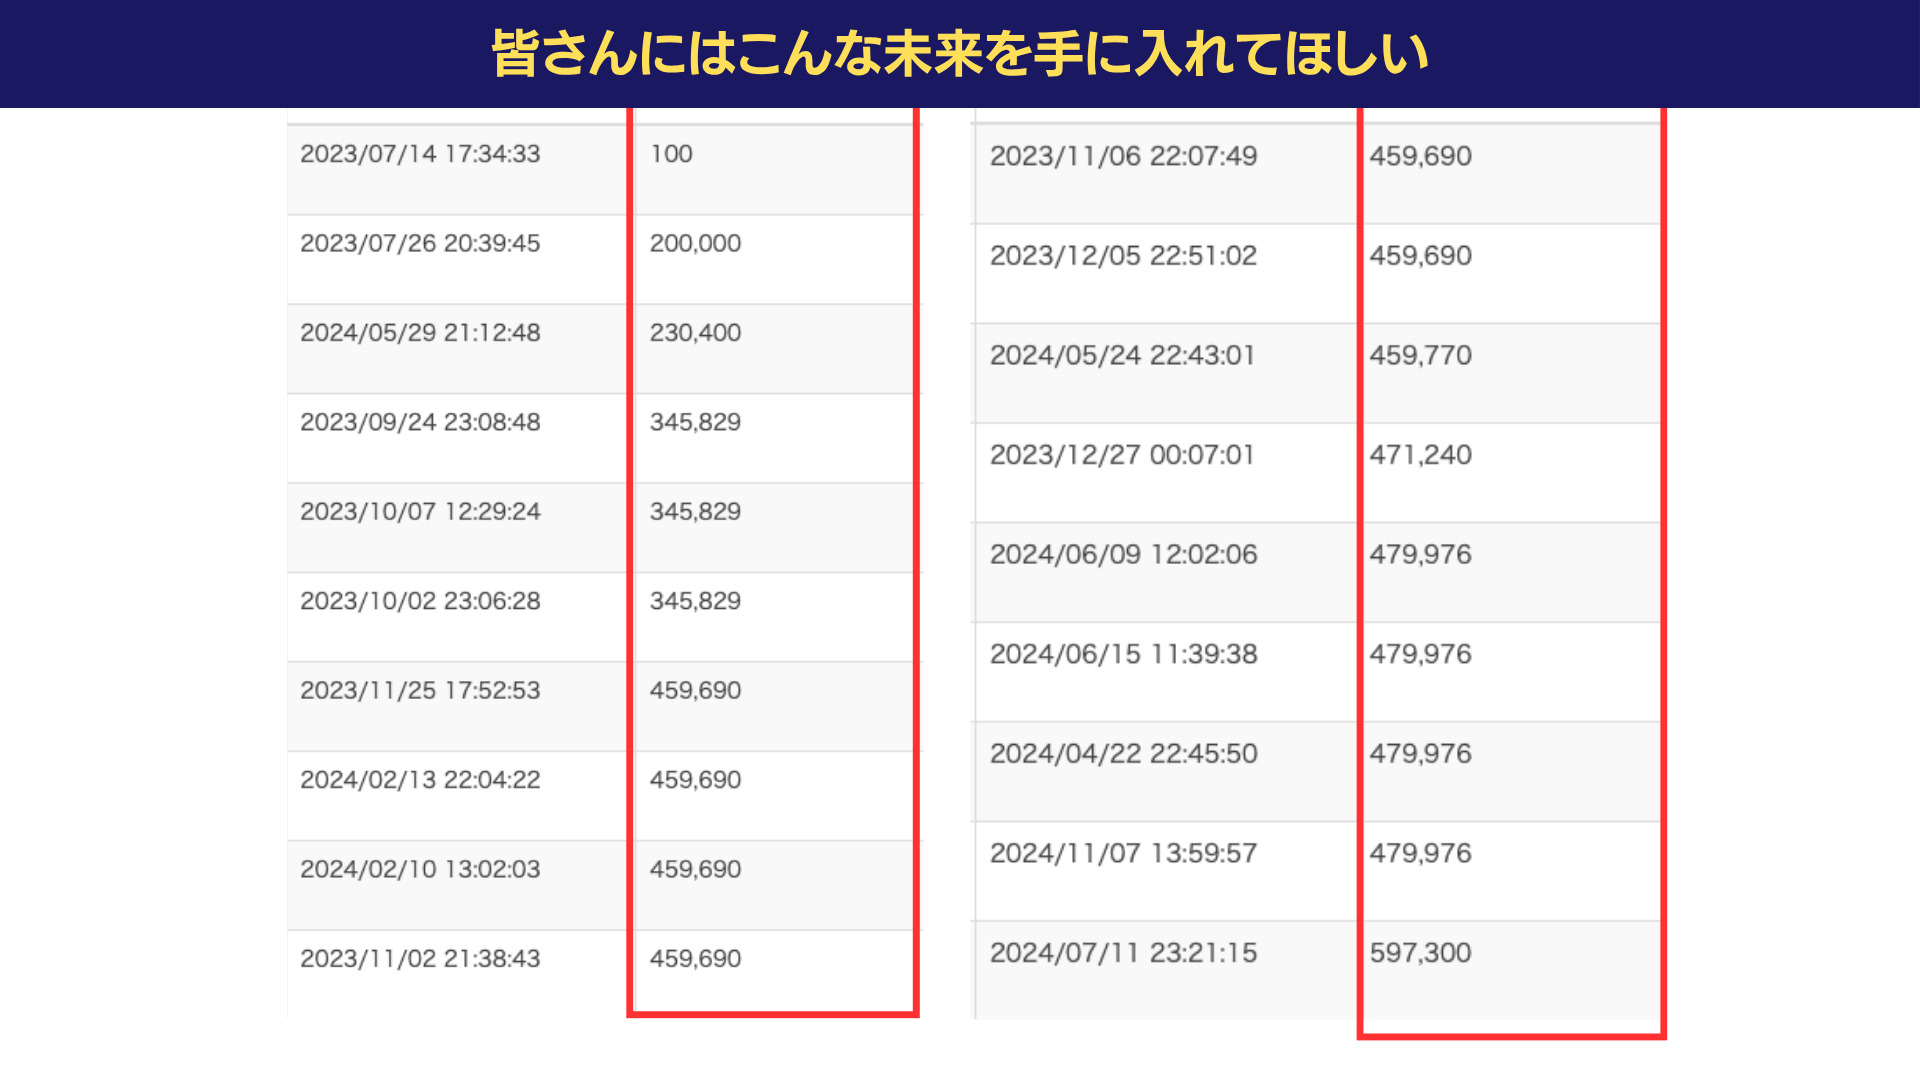Select date cell 2024/06/09 12:02:06

pos(1124,555)
